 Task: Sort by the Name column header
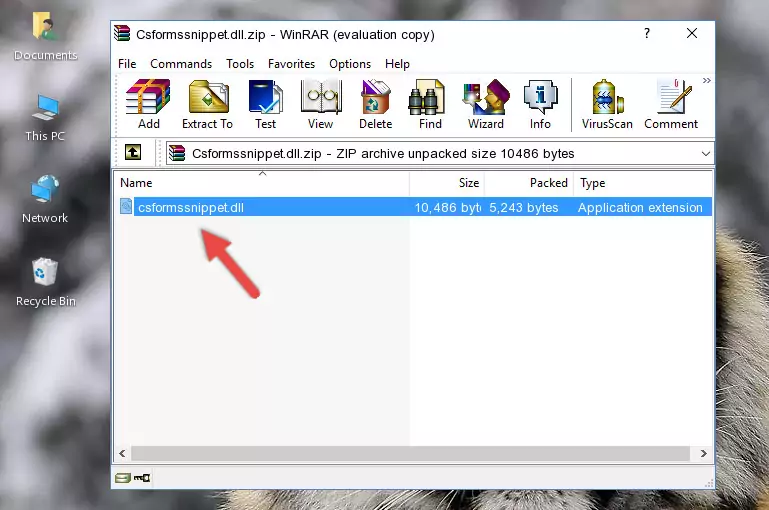point(262,183)
